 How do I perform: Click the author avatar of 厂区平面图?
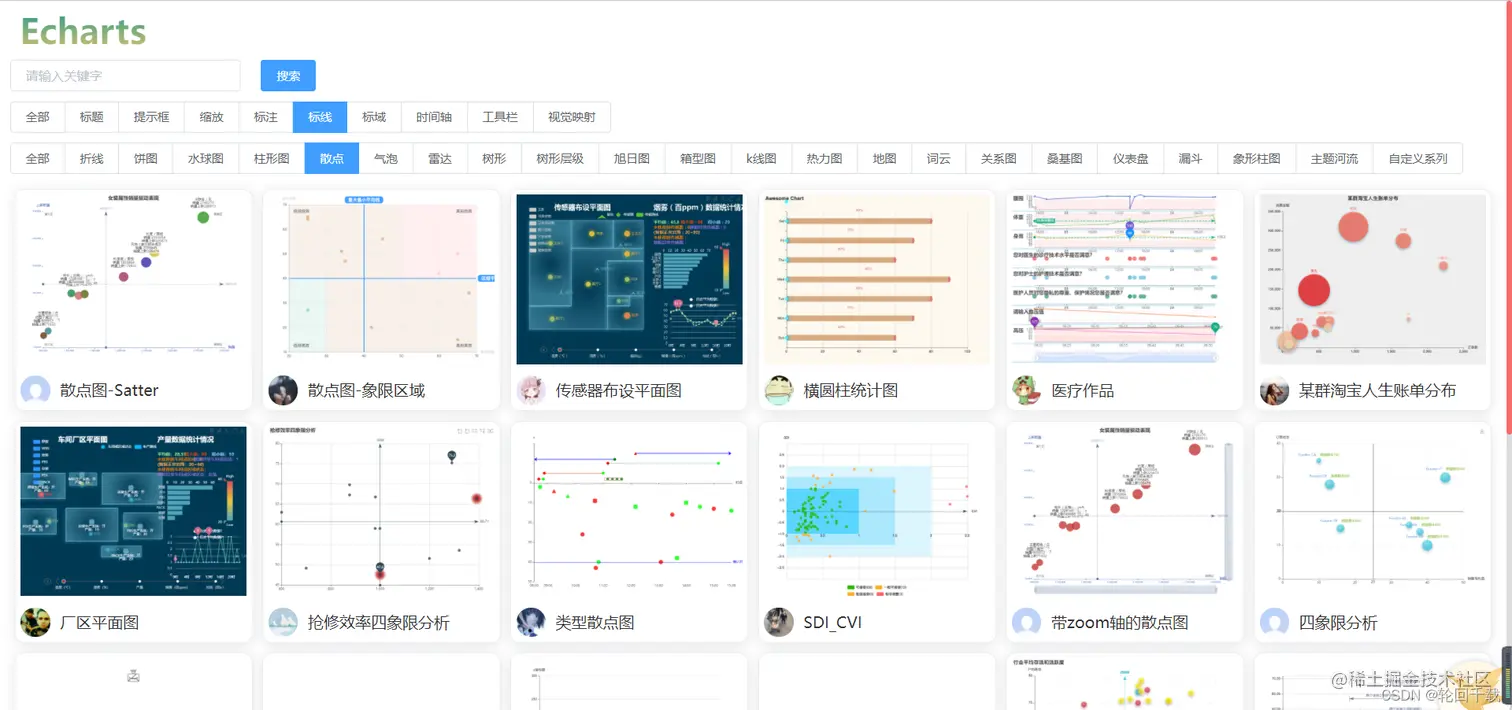click(x=34, y=622)
